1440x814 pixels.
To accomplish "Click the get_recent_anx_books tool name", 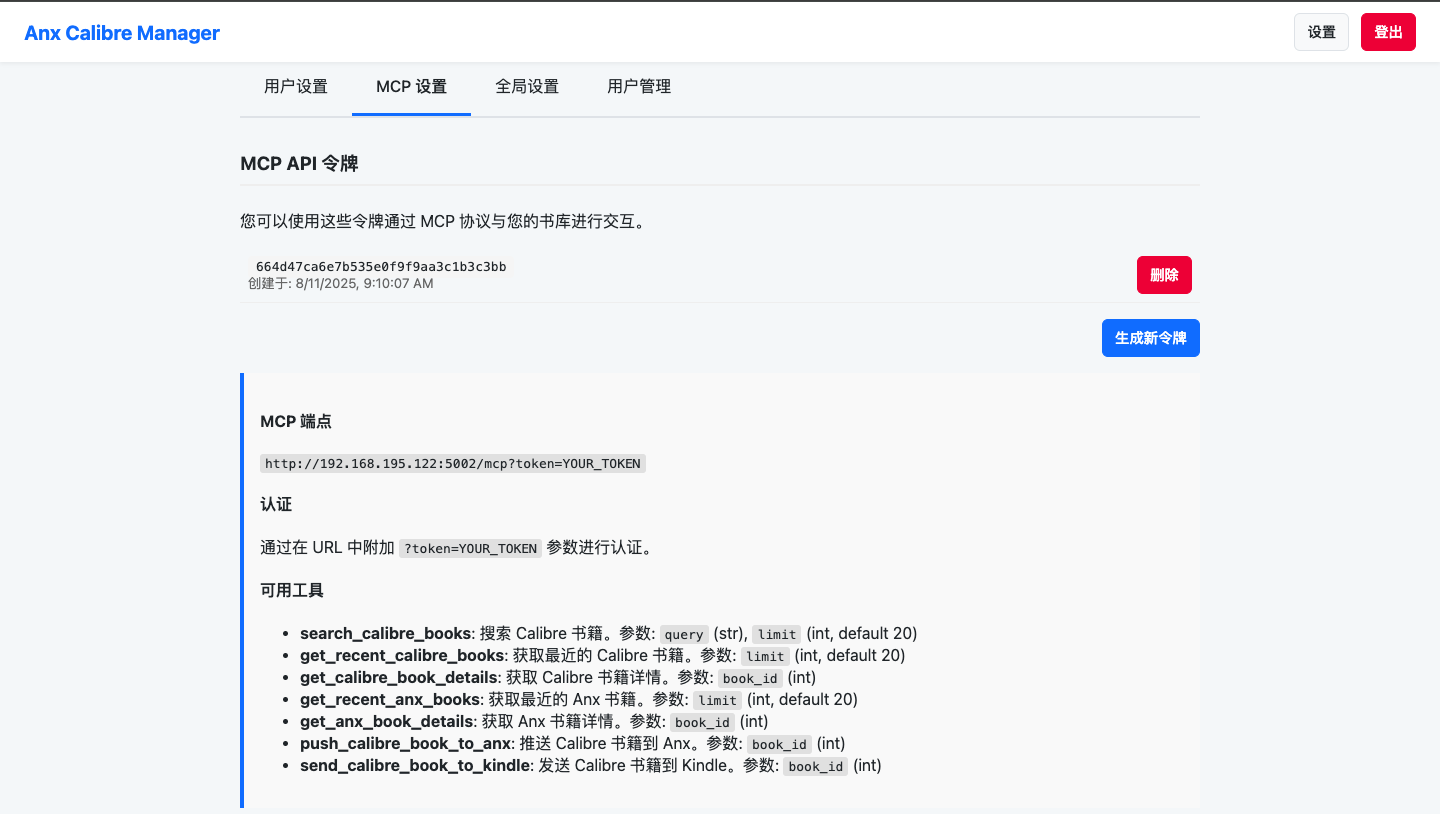I will 390,700.
